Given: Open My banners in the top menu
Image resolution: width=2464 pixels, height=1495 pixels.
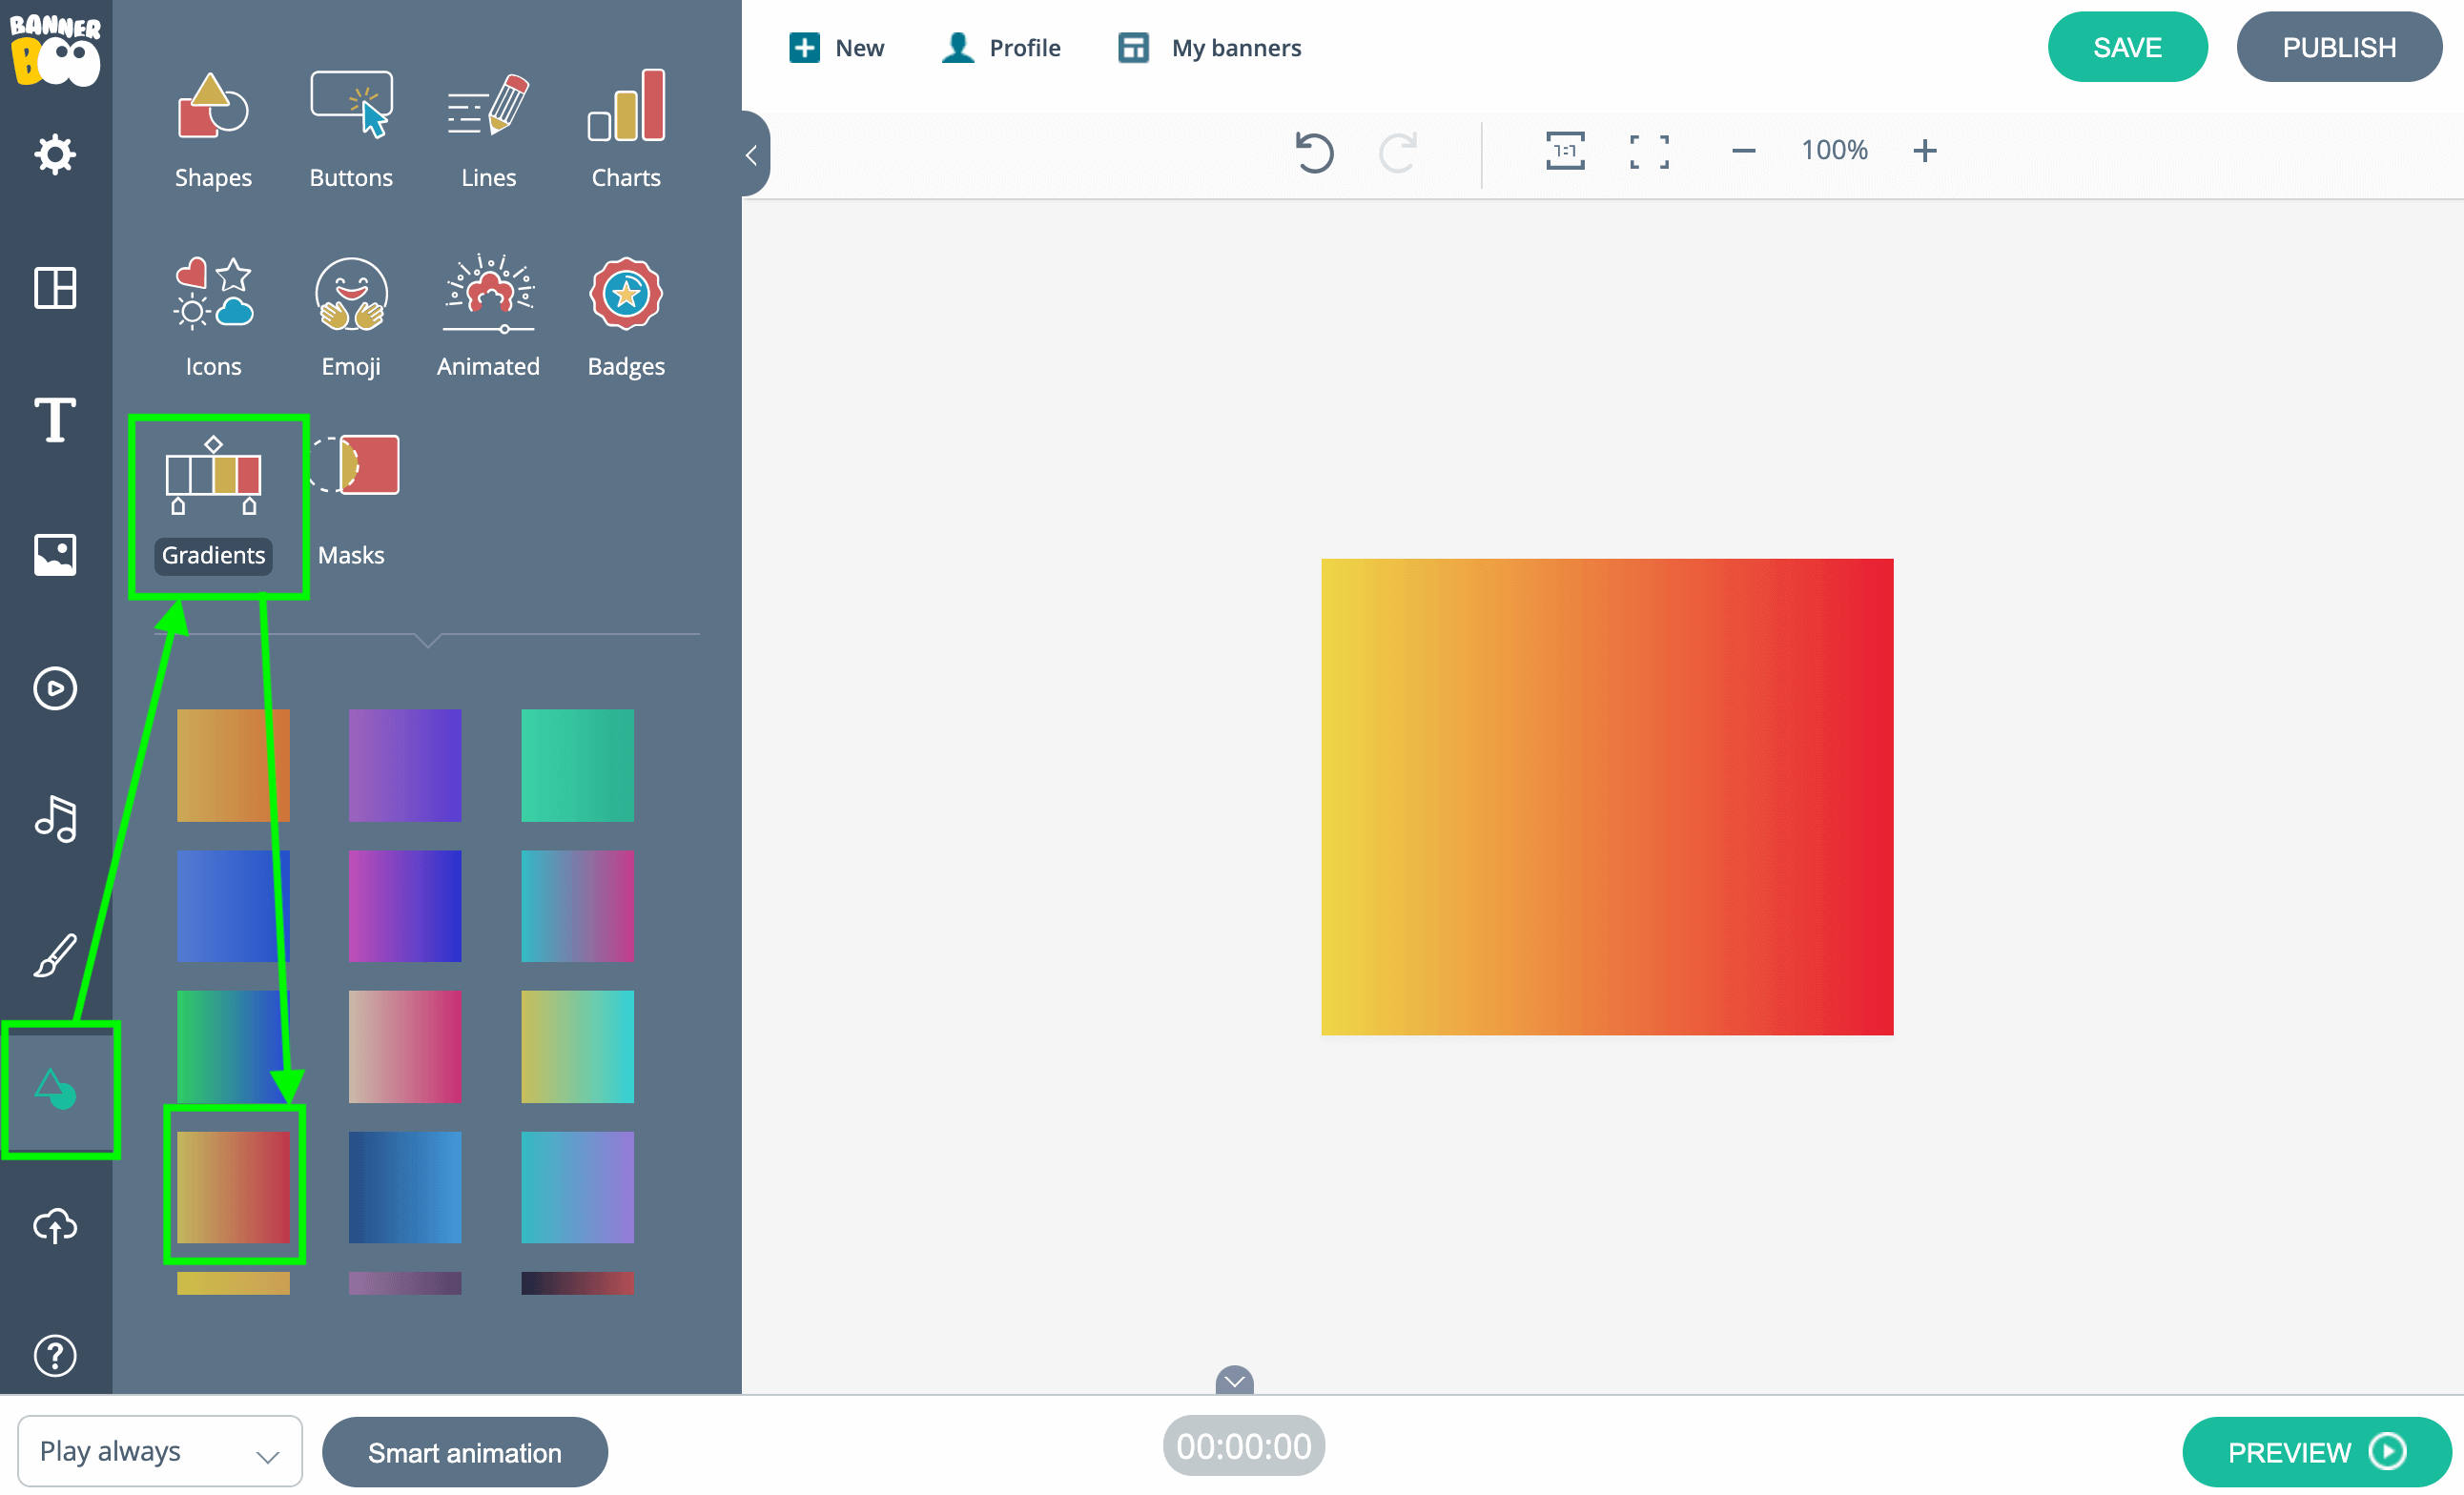Looking at the screenshot, I should (1209, 48).
